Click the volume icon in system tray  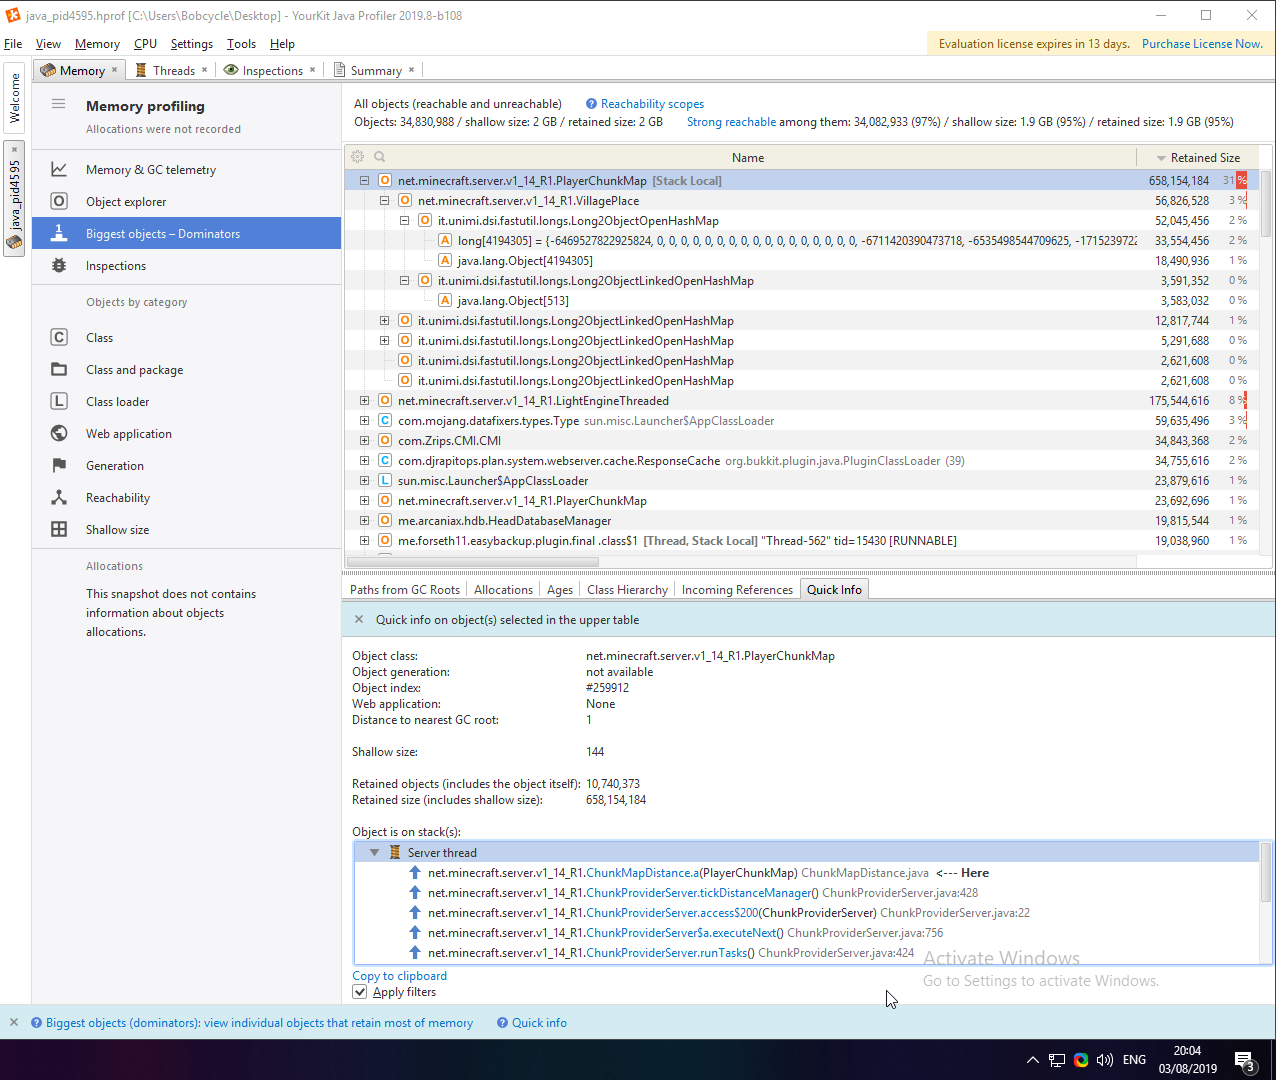click(1105, 1060)
